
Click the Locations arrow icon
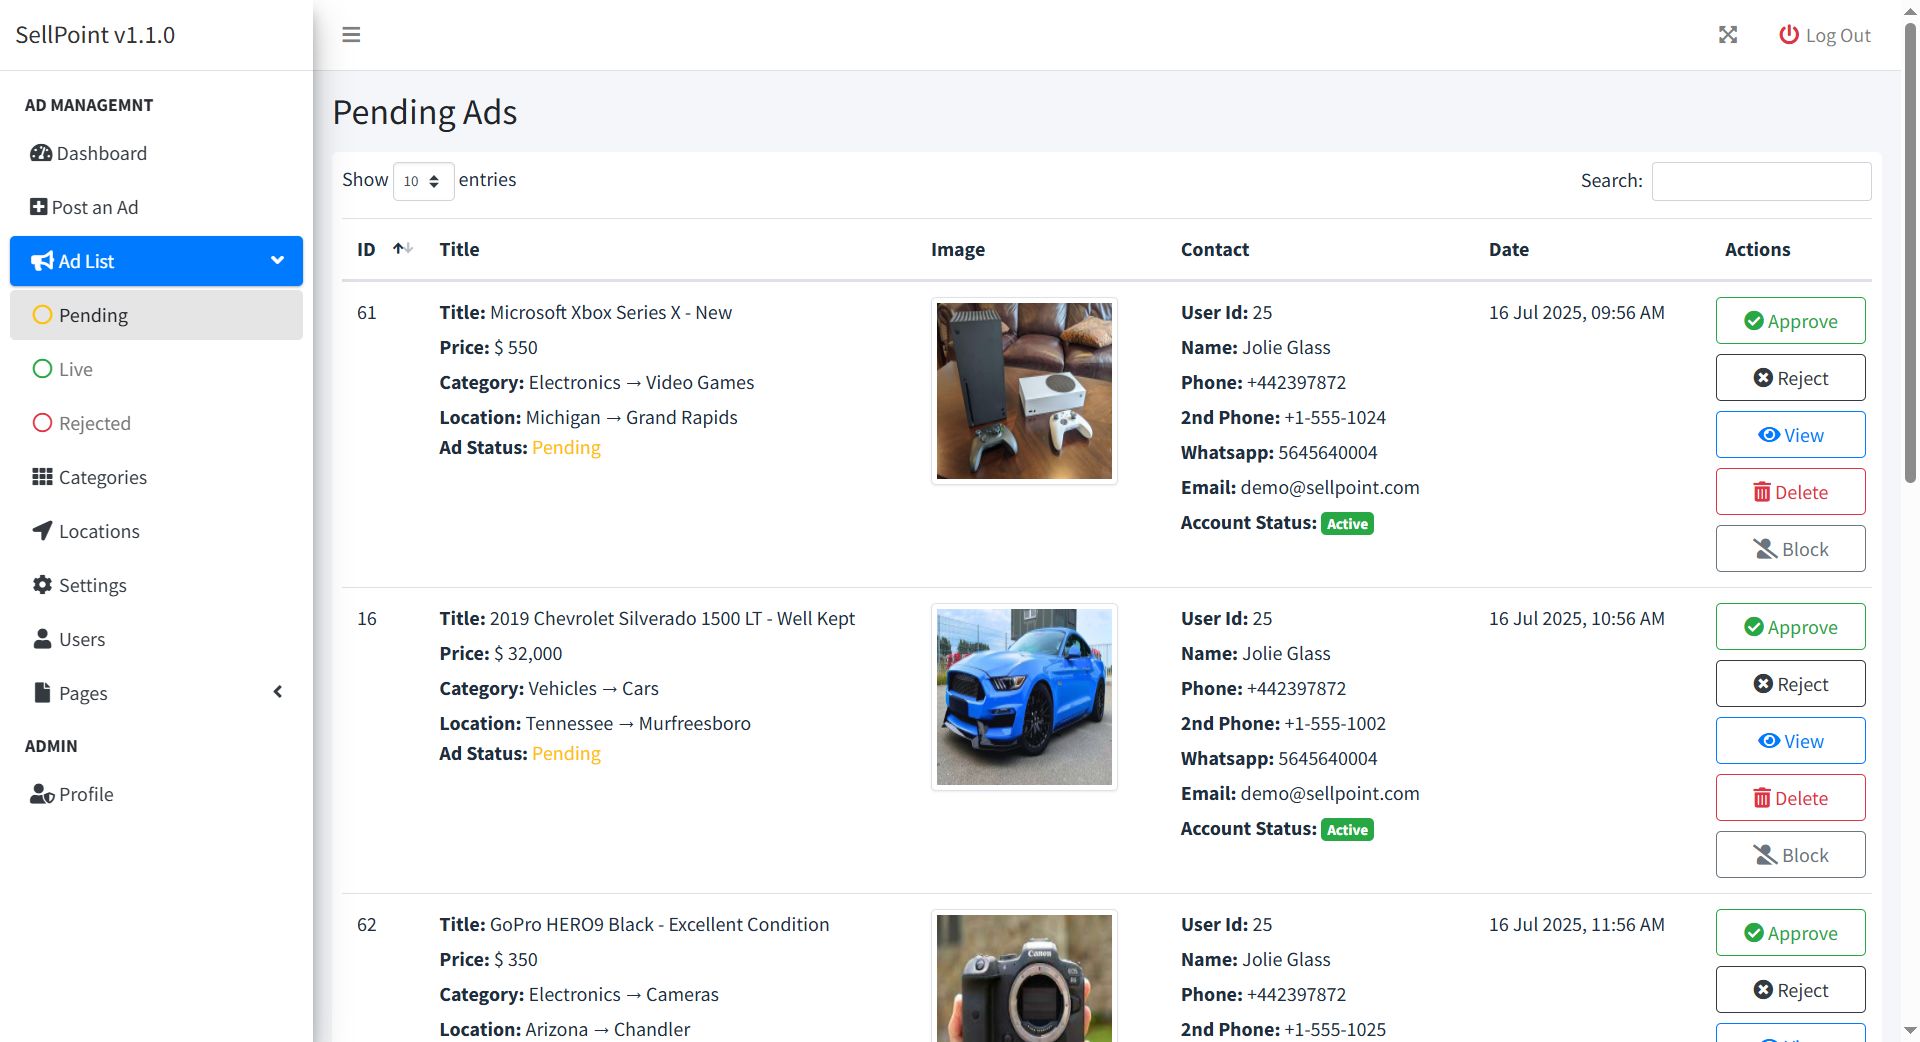click(42, 531)
